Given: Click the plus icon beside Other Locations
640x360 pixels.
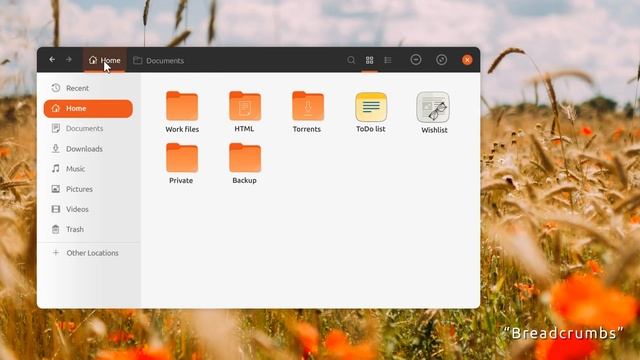Looking at the screenshot, I should [x=56, y=253].
